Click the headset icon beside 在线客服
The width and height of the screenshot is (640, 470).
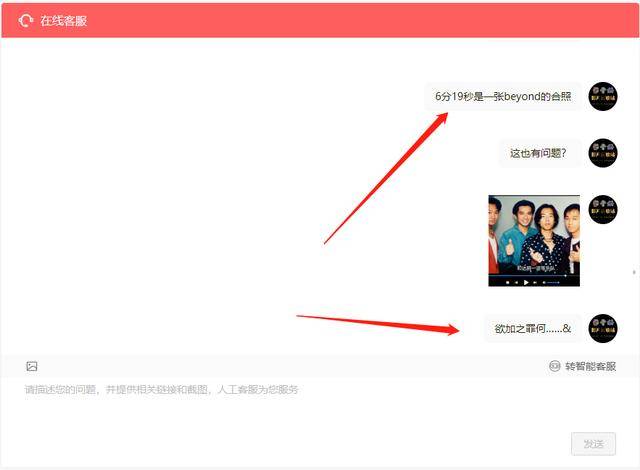click(x=25, y=20)
